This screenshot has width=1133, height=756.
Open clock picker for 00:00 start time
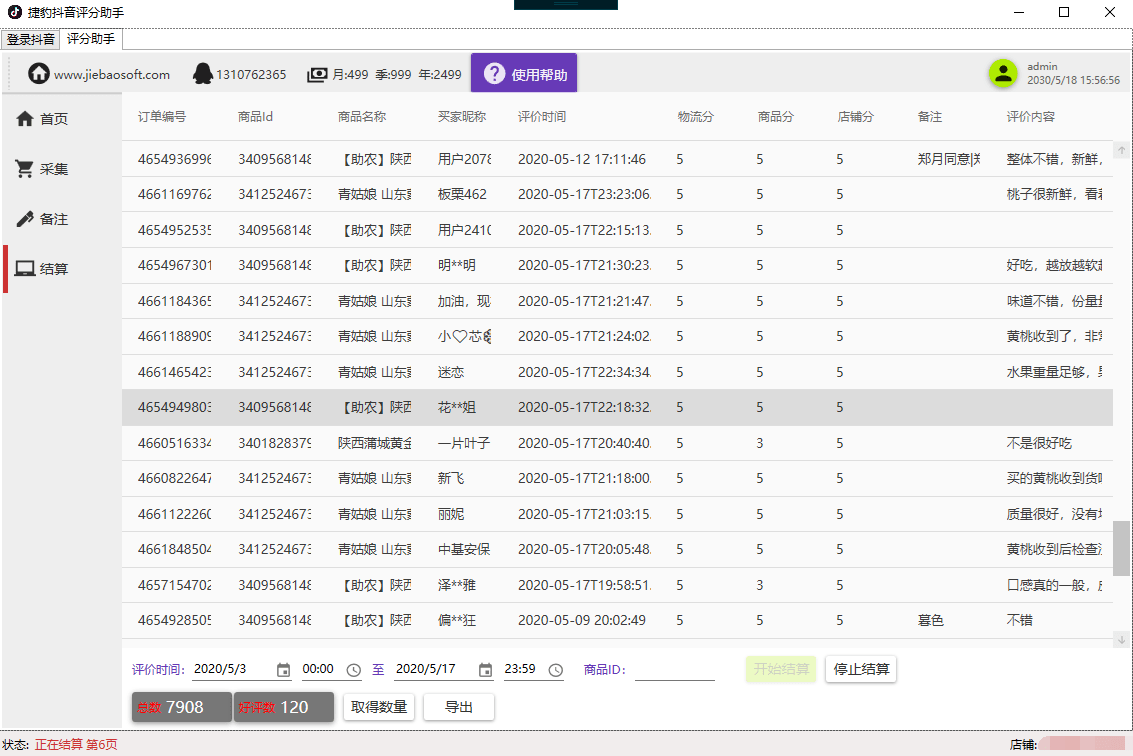(353, 670)
